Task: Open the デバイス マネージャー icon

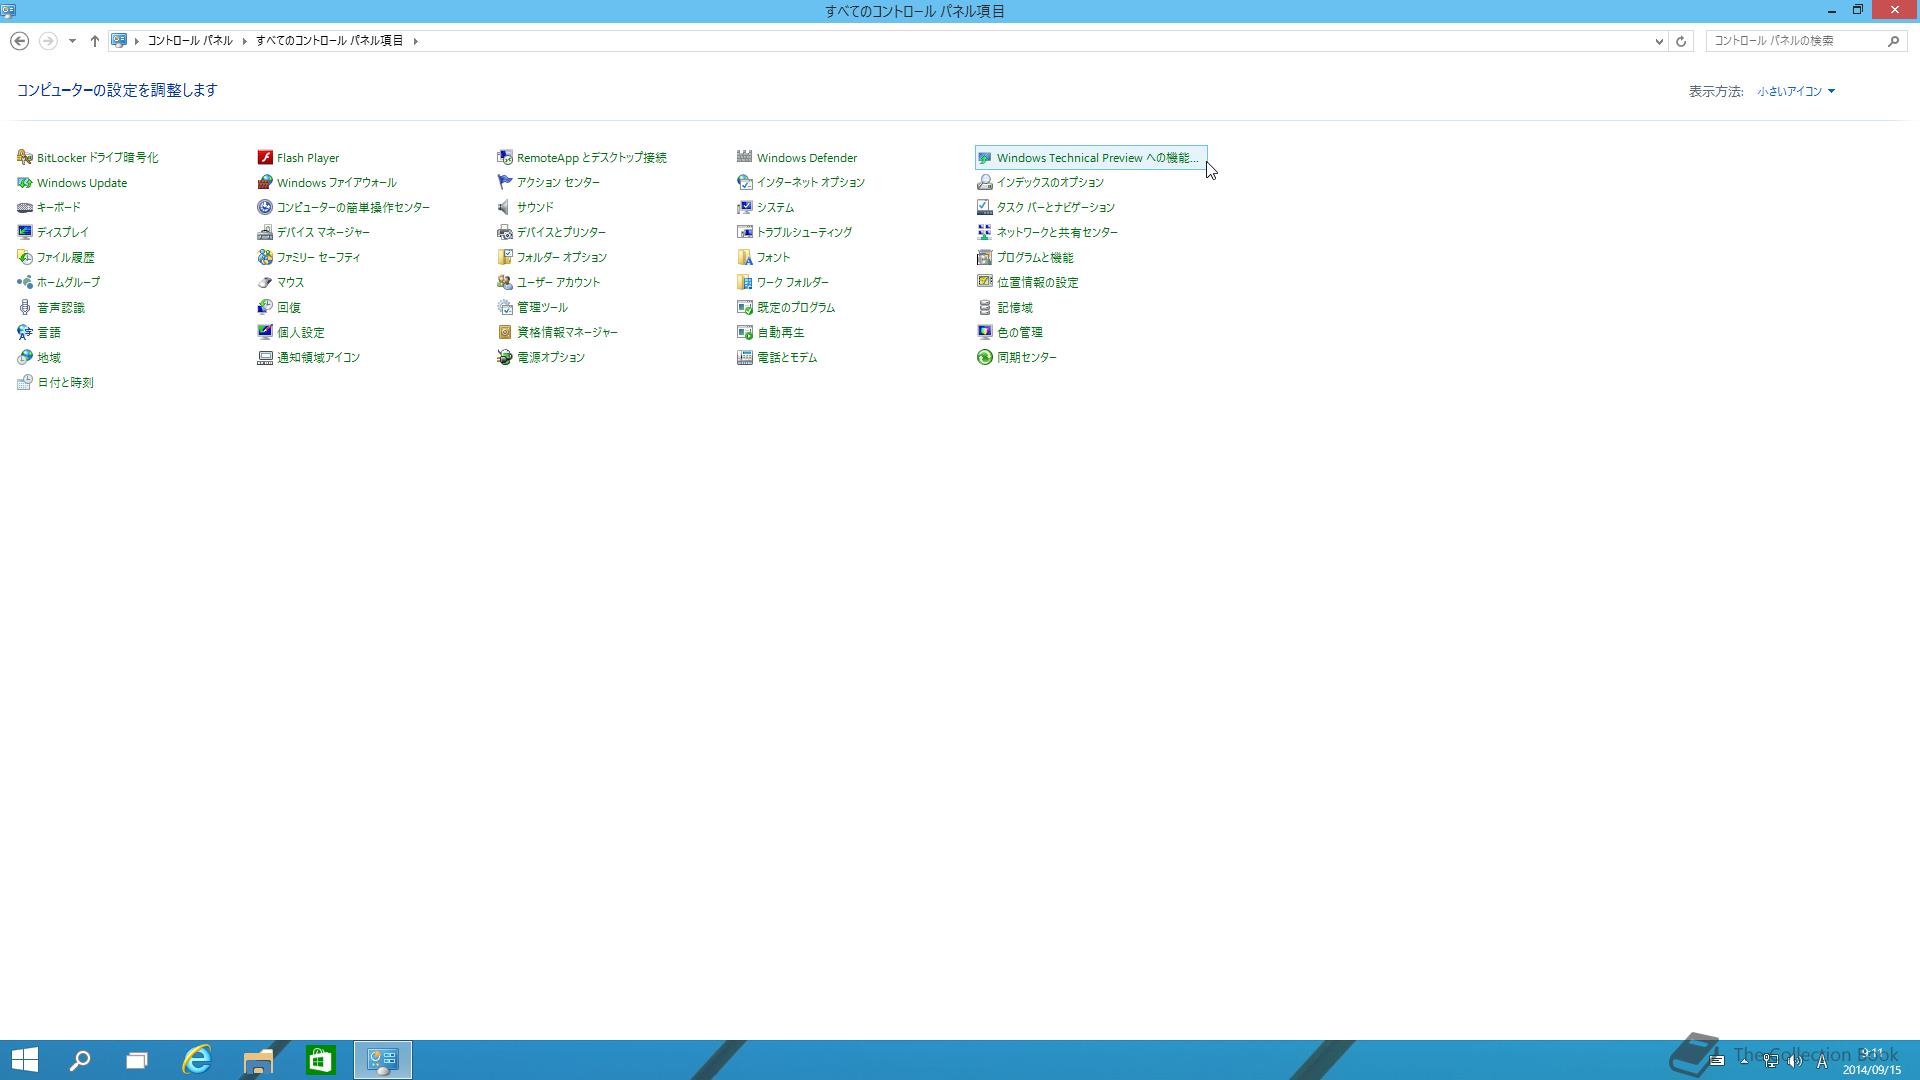Action: 265,232
